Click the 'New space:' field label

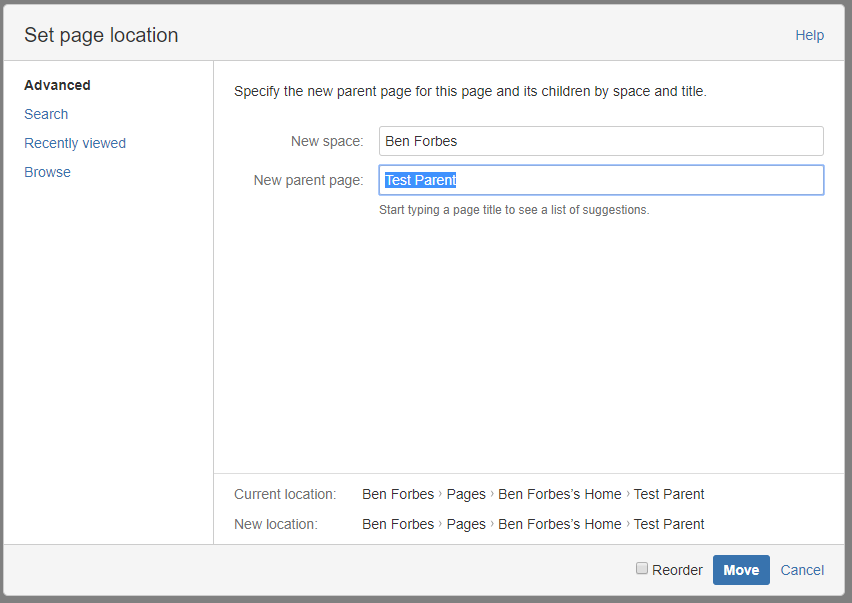(327, 141)
